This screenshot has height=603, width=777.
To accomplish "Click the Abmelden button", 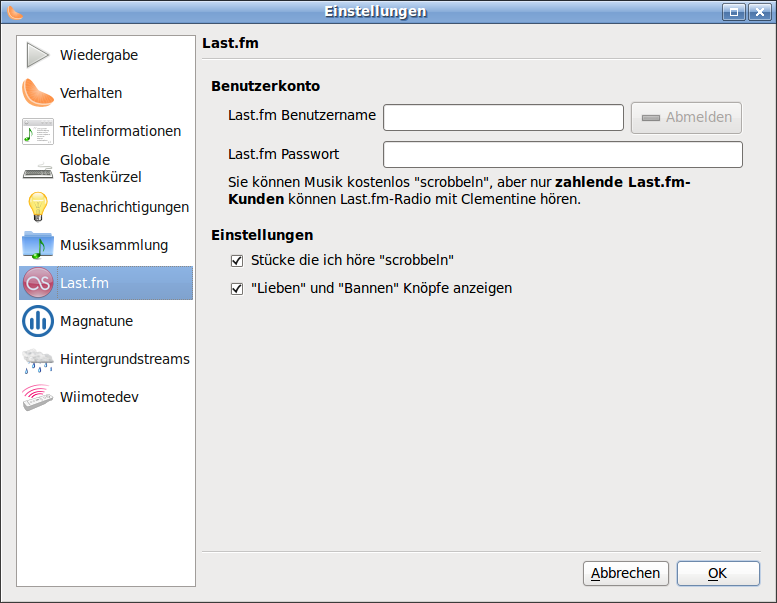I will click(686, 118).
